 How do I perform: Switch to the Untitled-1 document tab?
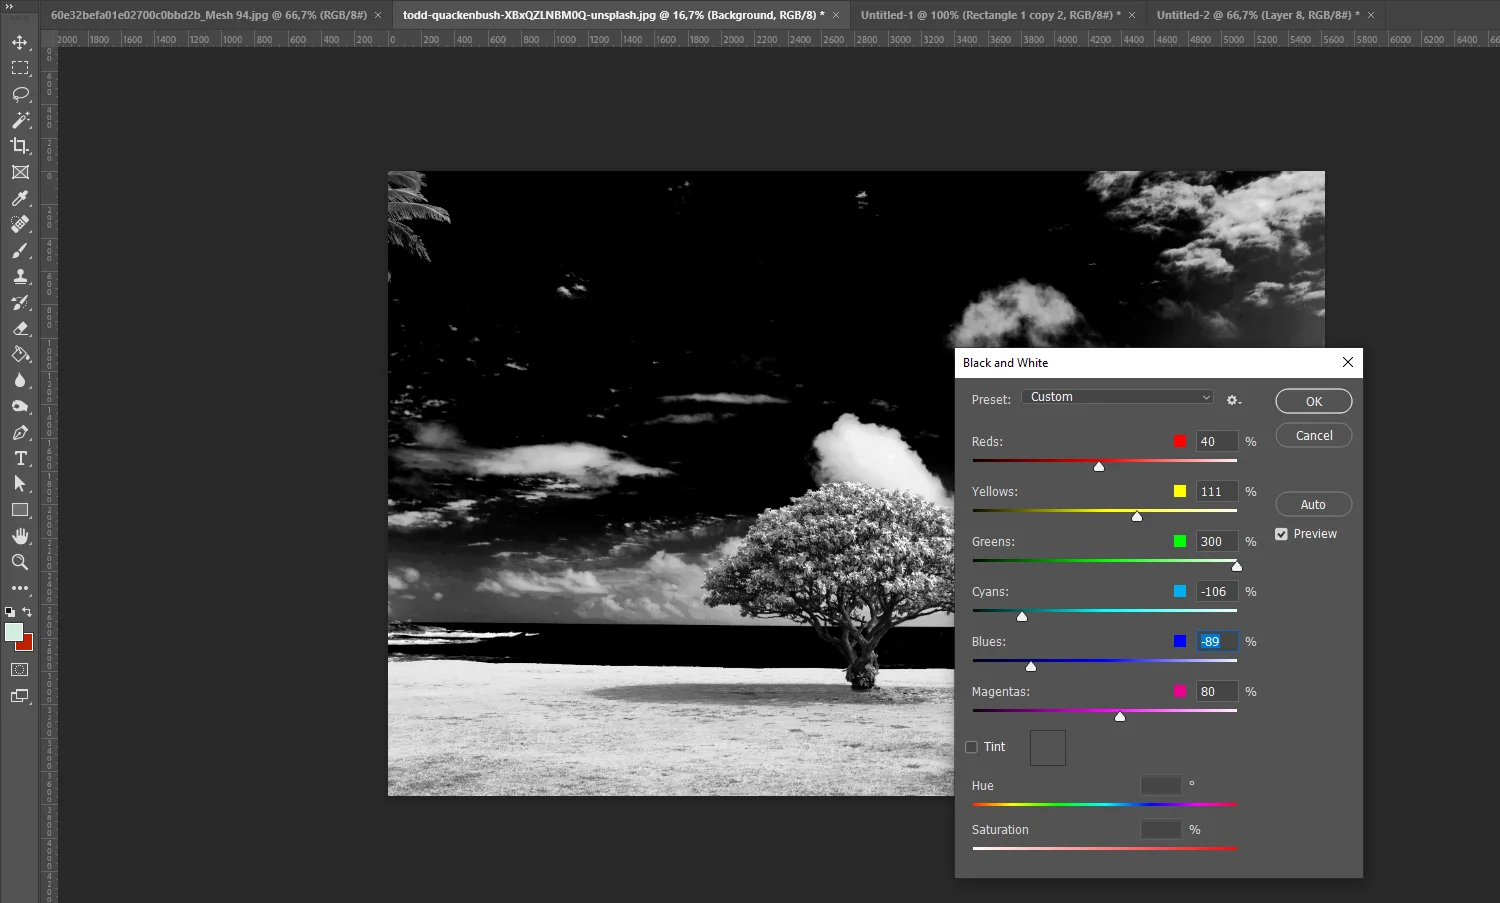point(990,15)
